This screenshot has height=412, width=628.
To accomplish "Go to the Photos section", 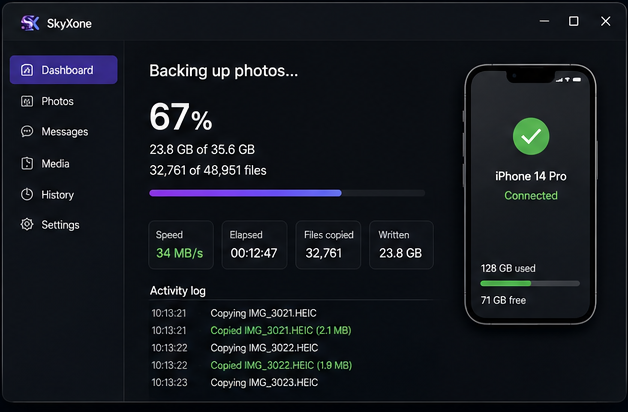I will click(64, 101).
